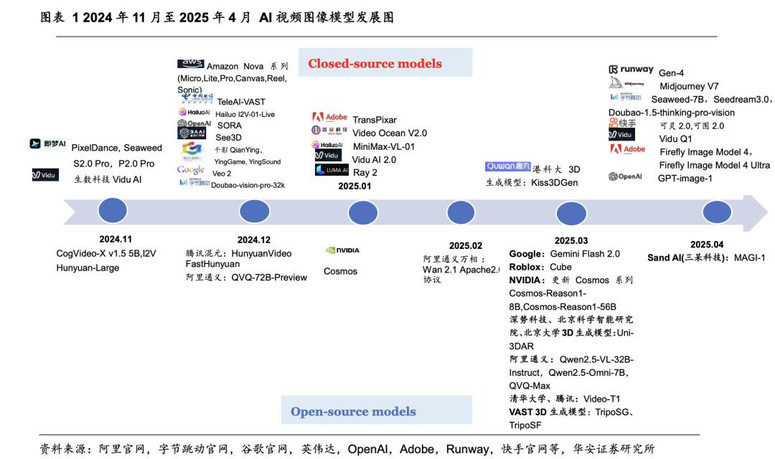
Task: Click the Firefly Image Model 4 Ultra text
Action: point(714,165)
